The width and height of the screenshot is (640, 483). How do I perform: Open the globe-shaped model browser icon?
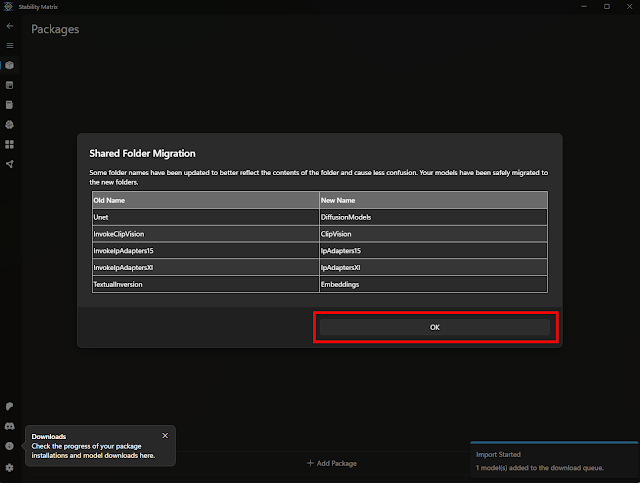pos(10,125)
